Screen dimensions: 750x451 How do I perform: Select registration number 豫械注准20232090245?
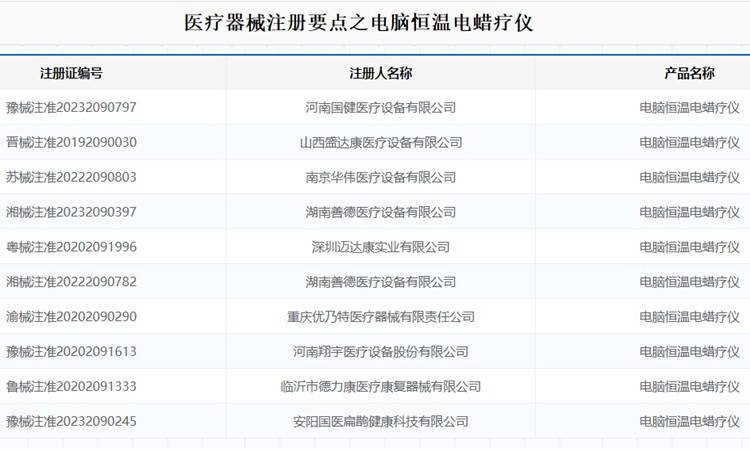pyautogui.click(x=71, y=421)
